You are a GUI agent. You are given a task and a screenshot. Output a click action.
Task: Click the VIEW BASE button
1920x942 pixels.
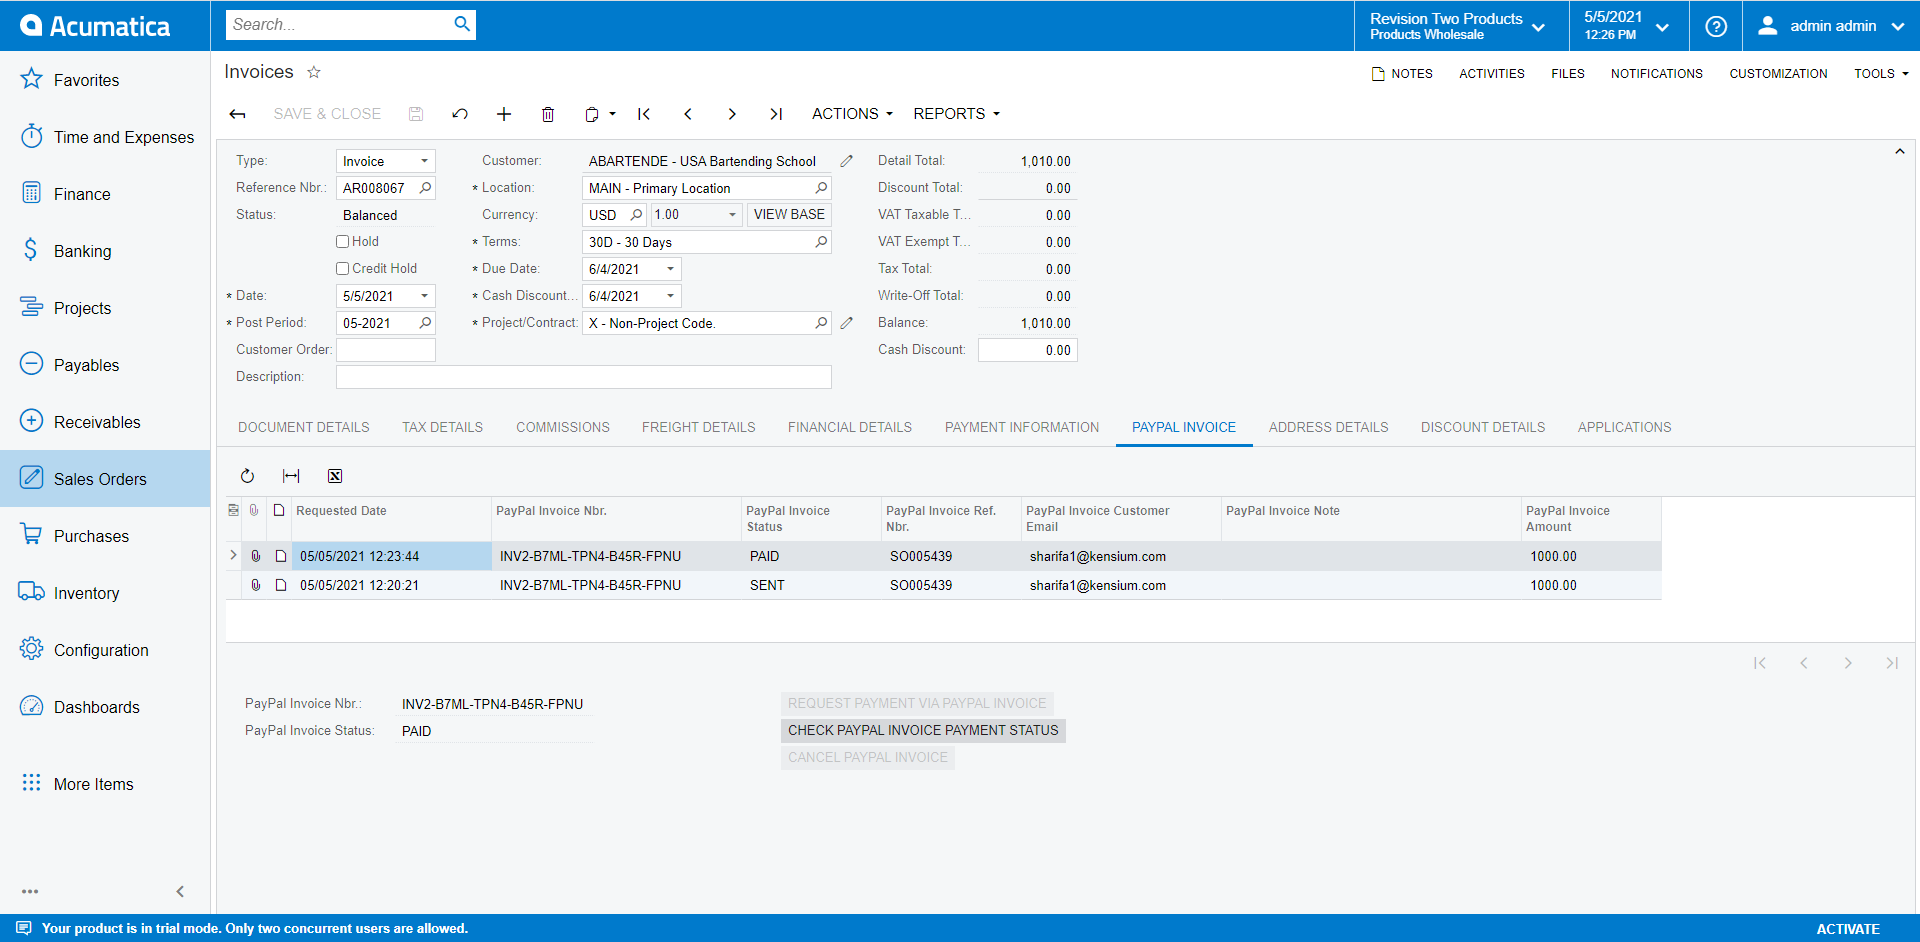(789, 215)
